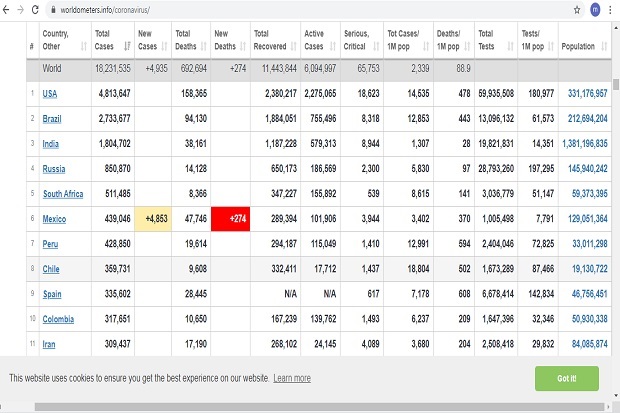Open the India country link

51,144
